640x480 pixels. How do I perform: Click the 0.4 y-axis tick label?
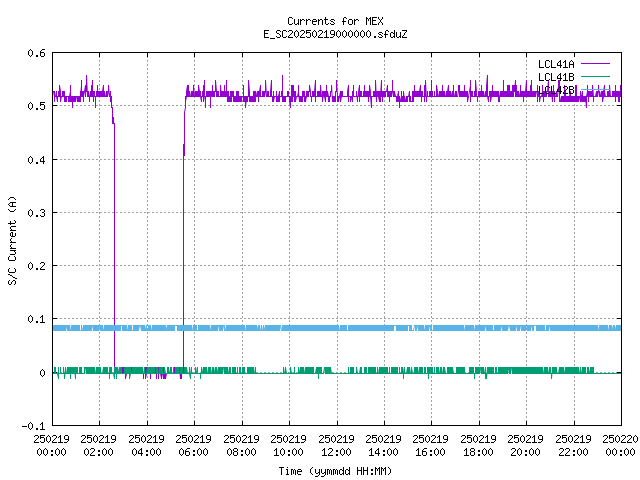[36, 160]
